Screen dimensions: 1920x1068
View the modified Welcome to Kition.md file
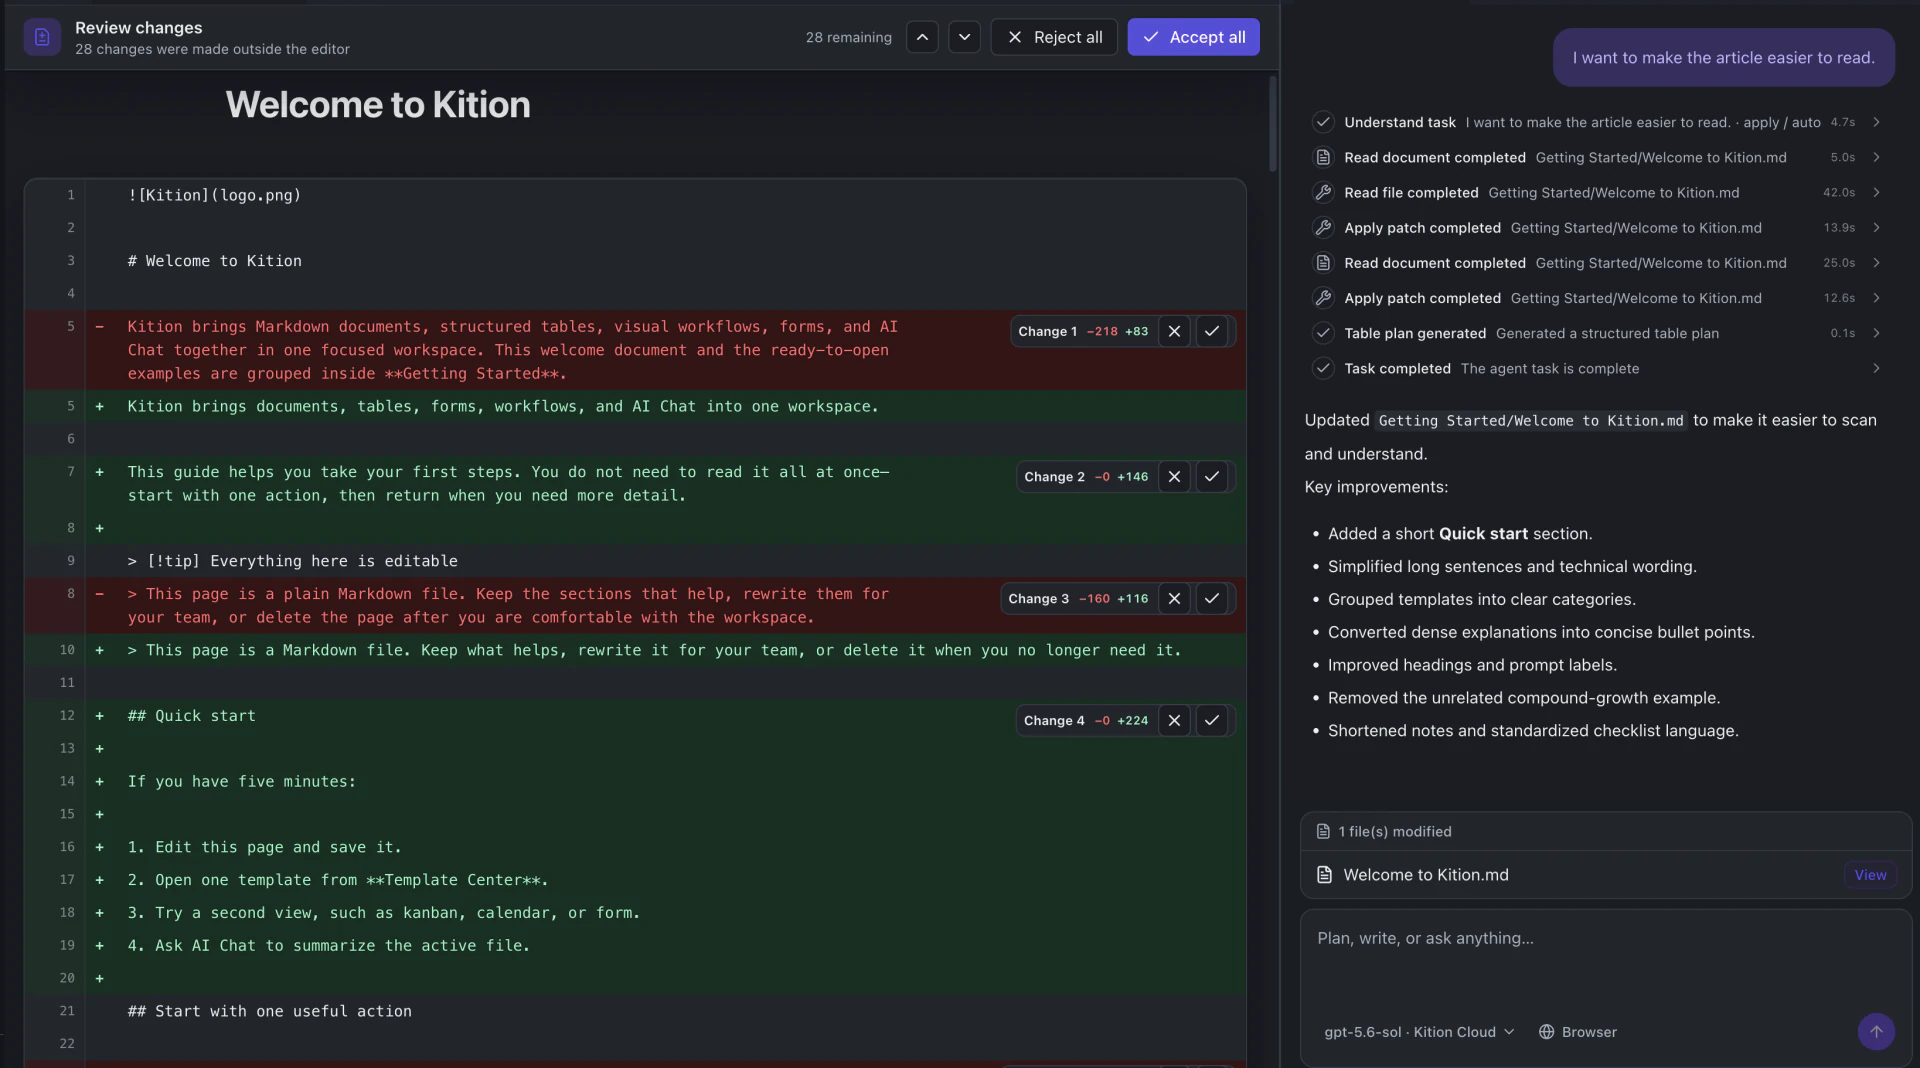[1870, 875]
